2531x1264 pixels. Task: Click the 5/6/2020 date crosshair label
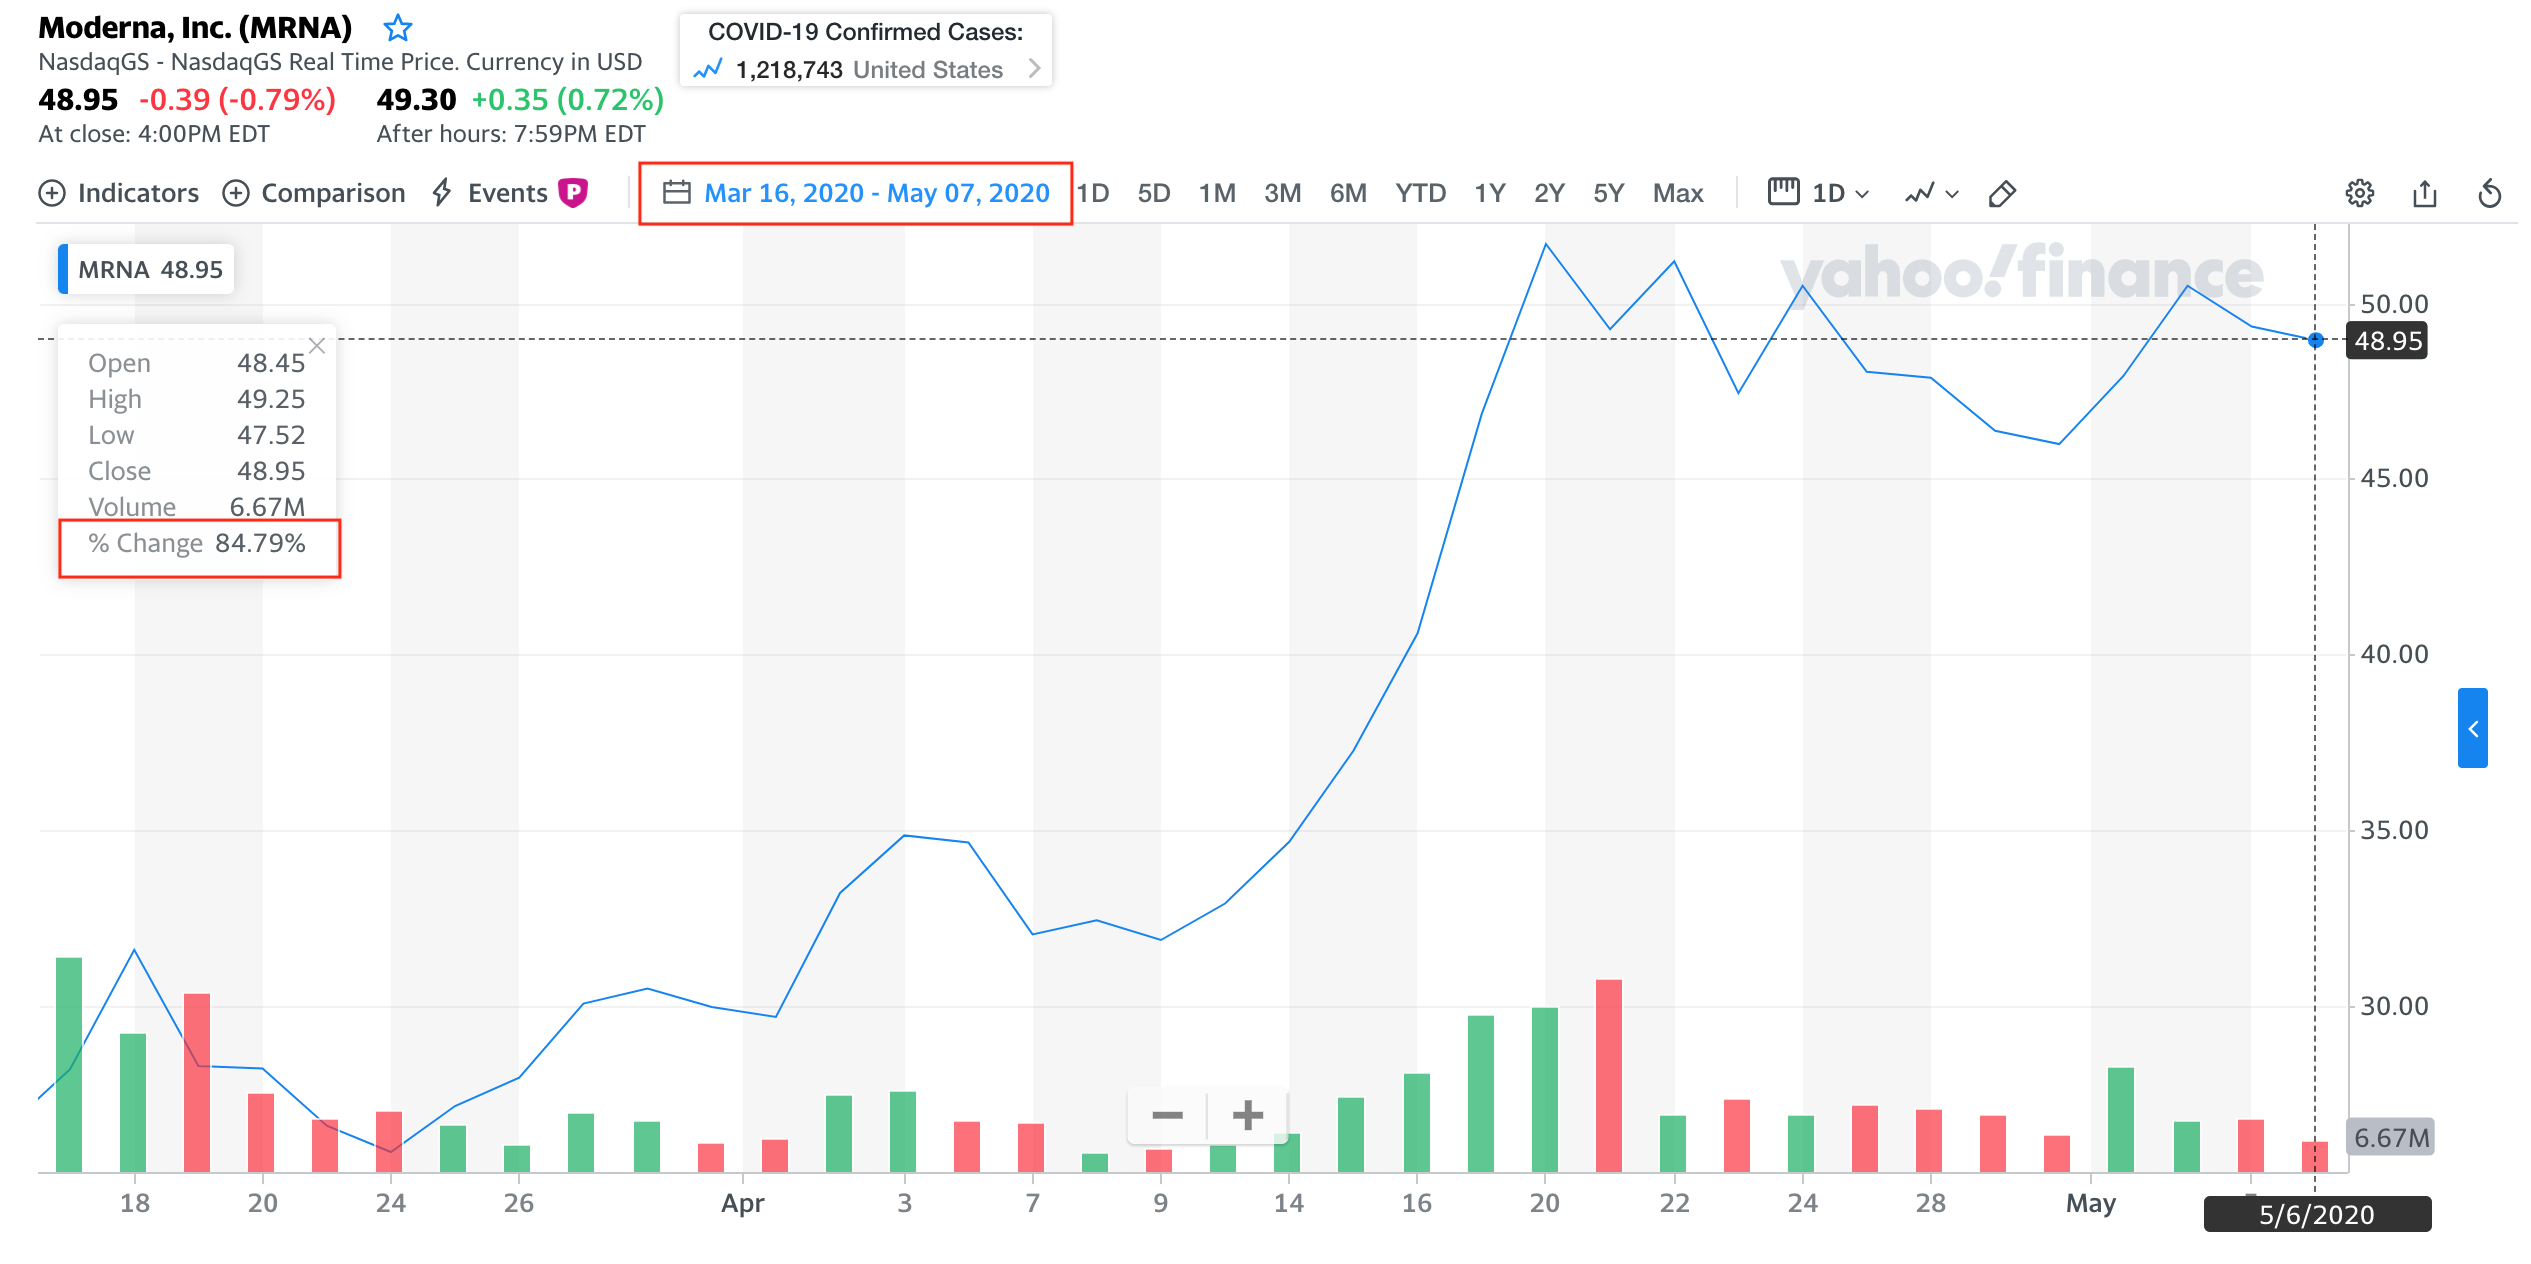pyautogui.click(x=2317, y=1214)
